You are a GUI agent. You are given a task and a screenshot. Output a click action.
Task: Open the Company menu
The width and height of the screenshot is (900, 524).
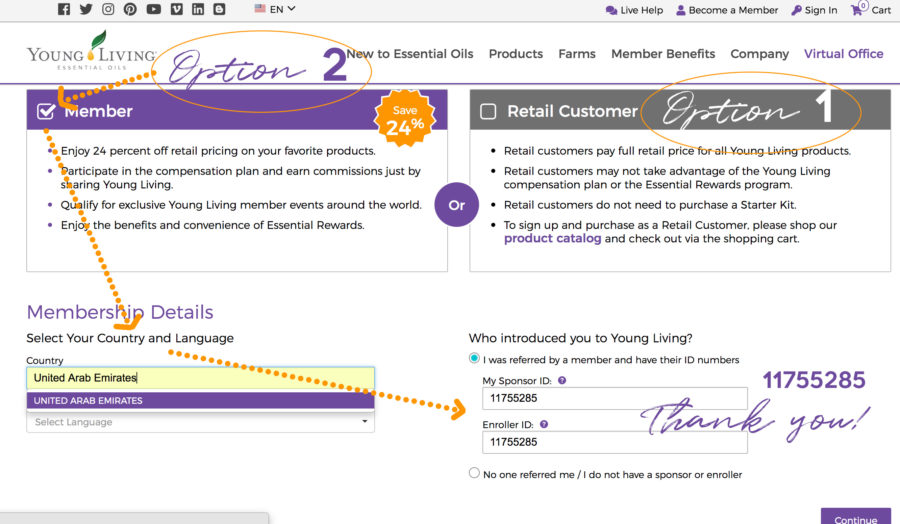tap(759, 54)
